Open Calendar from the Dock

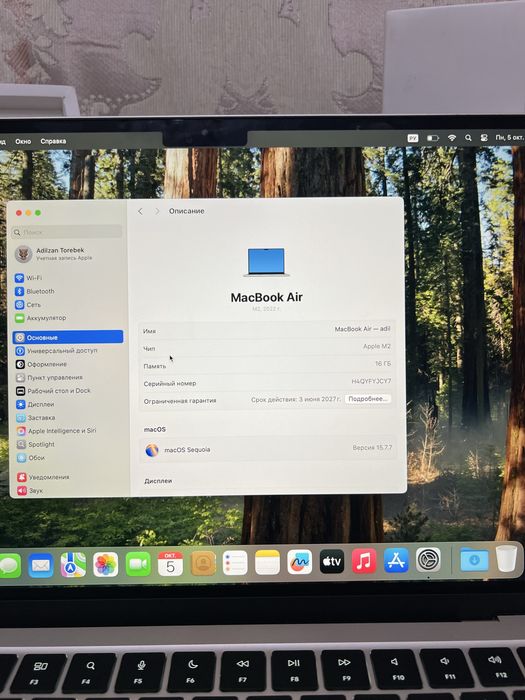point(170,563)
